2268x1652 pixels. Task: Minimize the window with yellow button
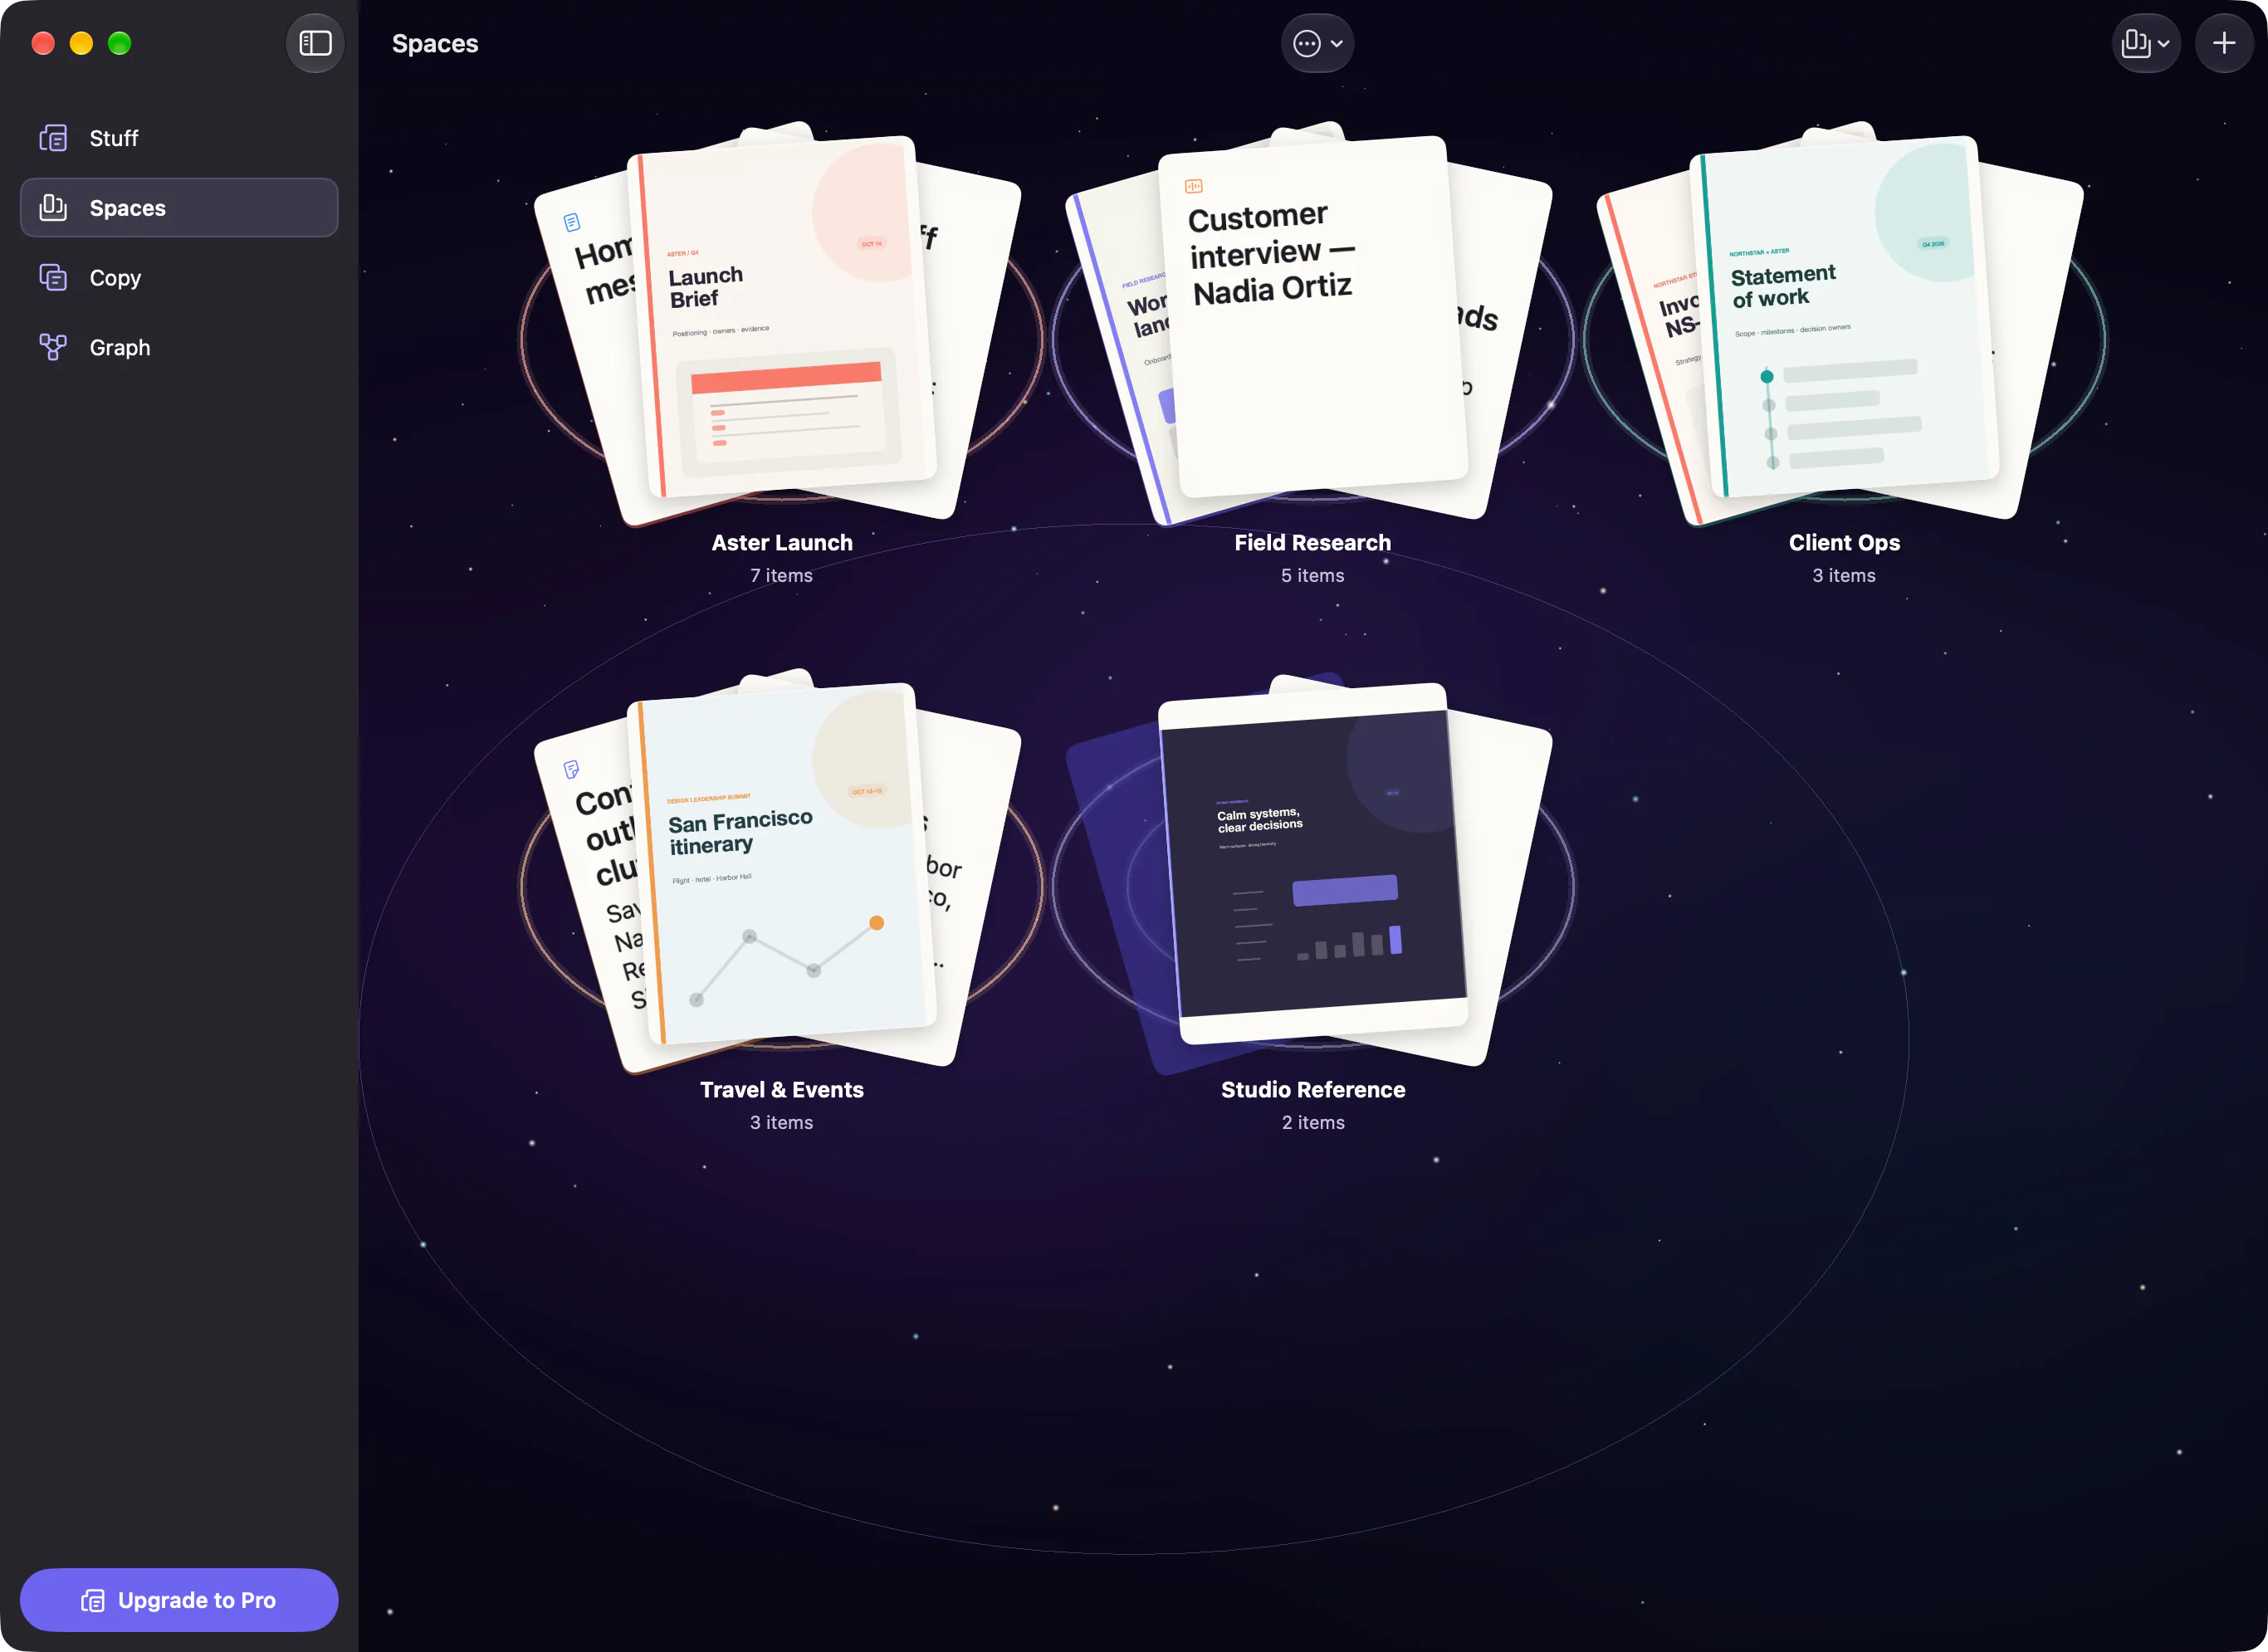click(x=81, y=43)
